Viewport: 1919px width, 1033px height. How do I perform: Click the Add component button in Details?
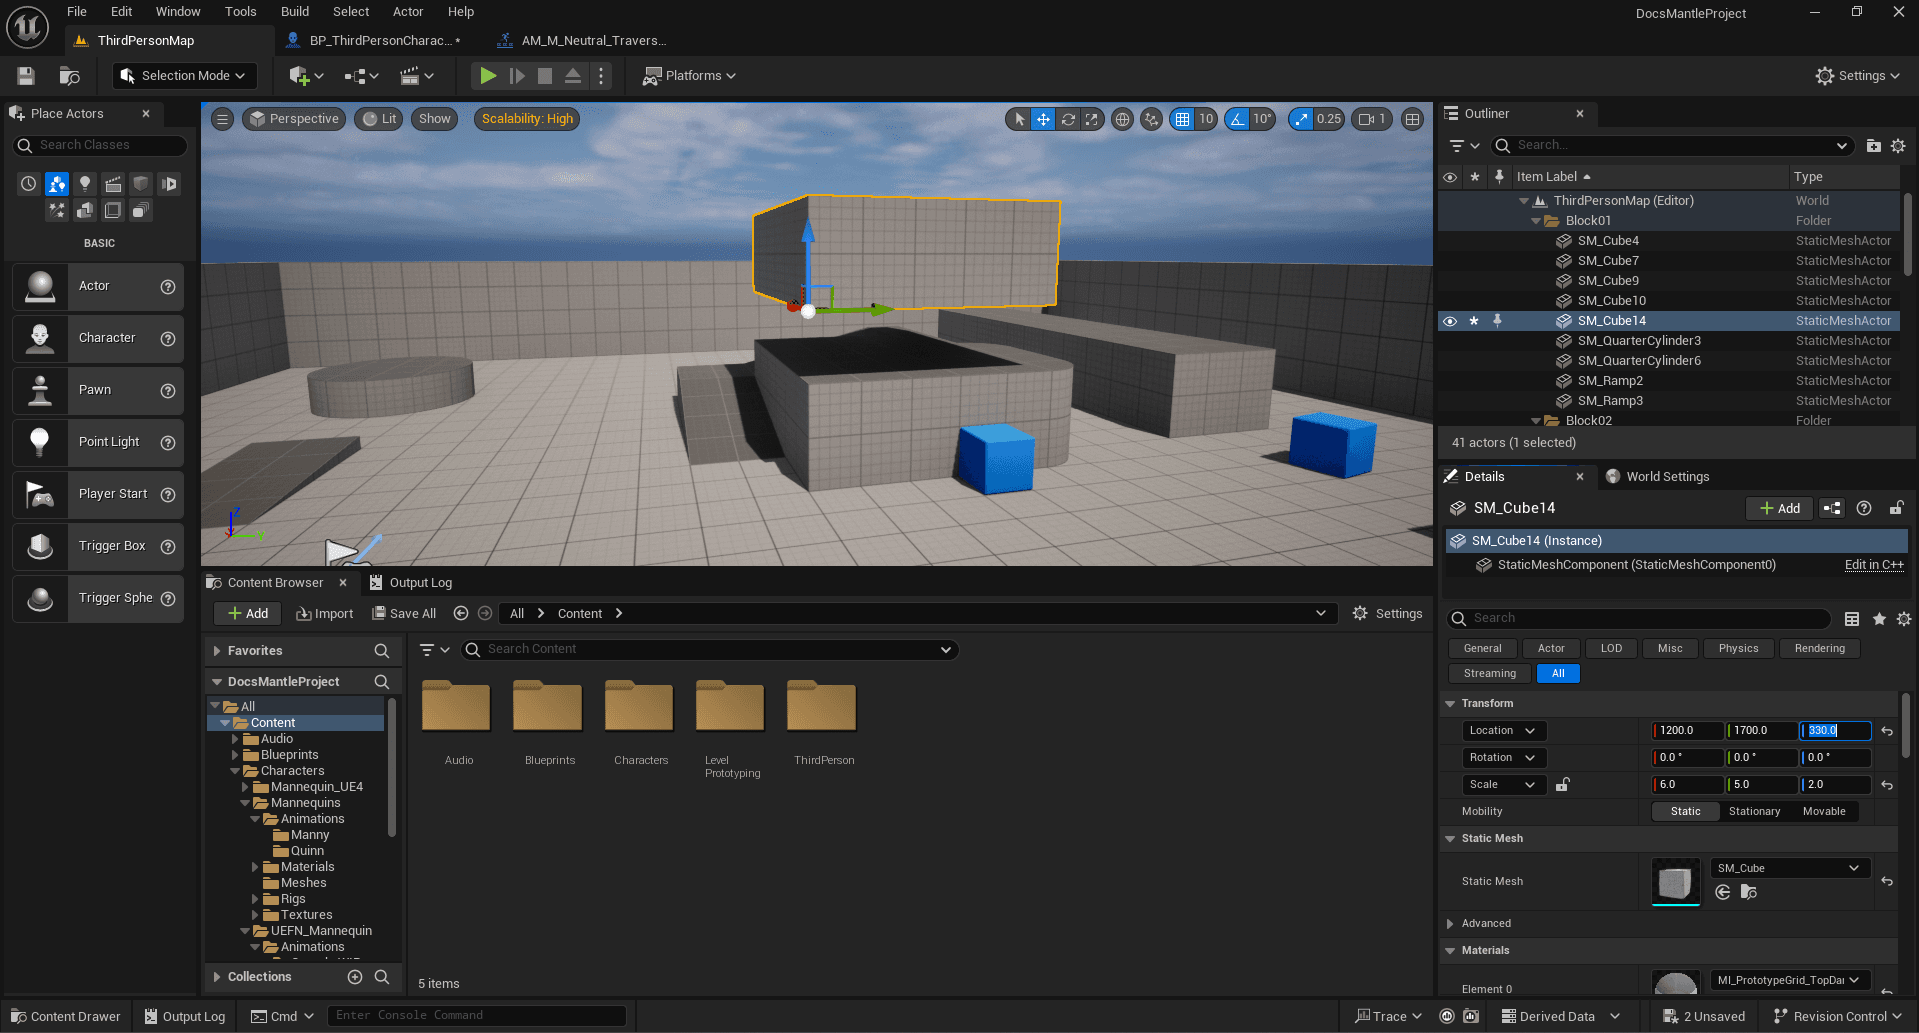[1780, 509]
